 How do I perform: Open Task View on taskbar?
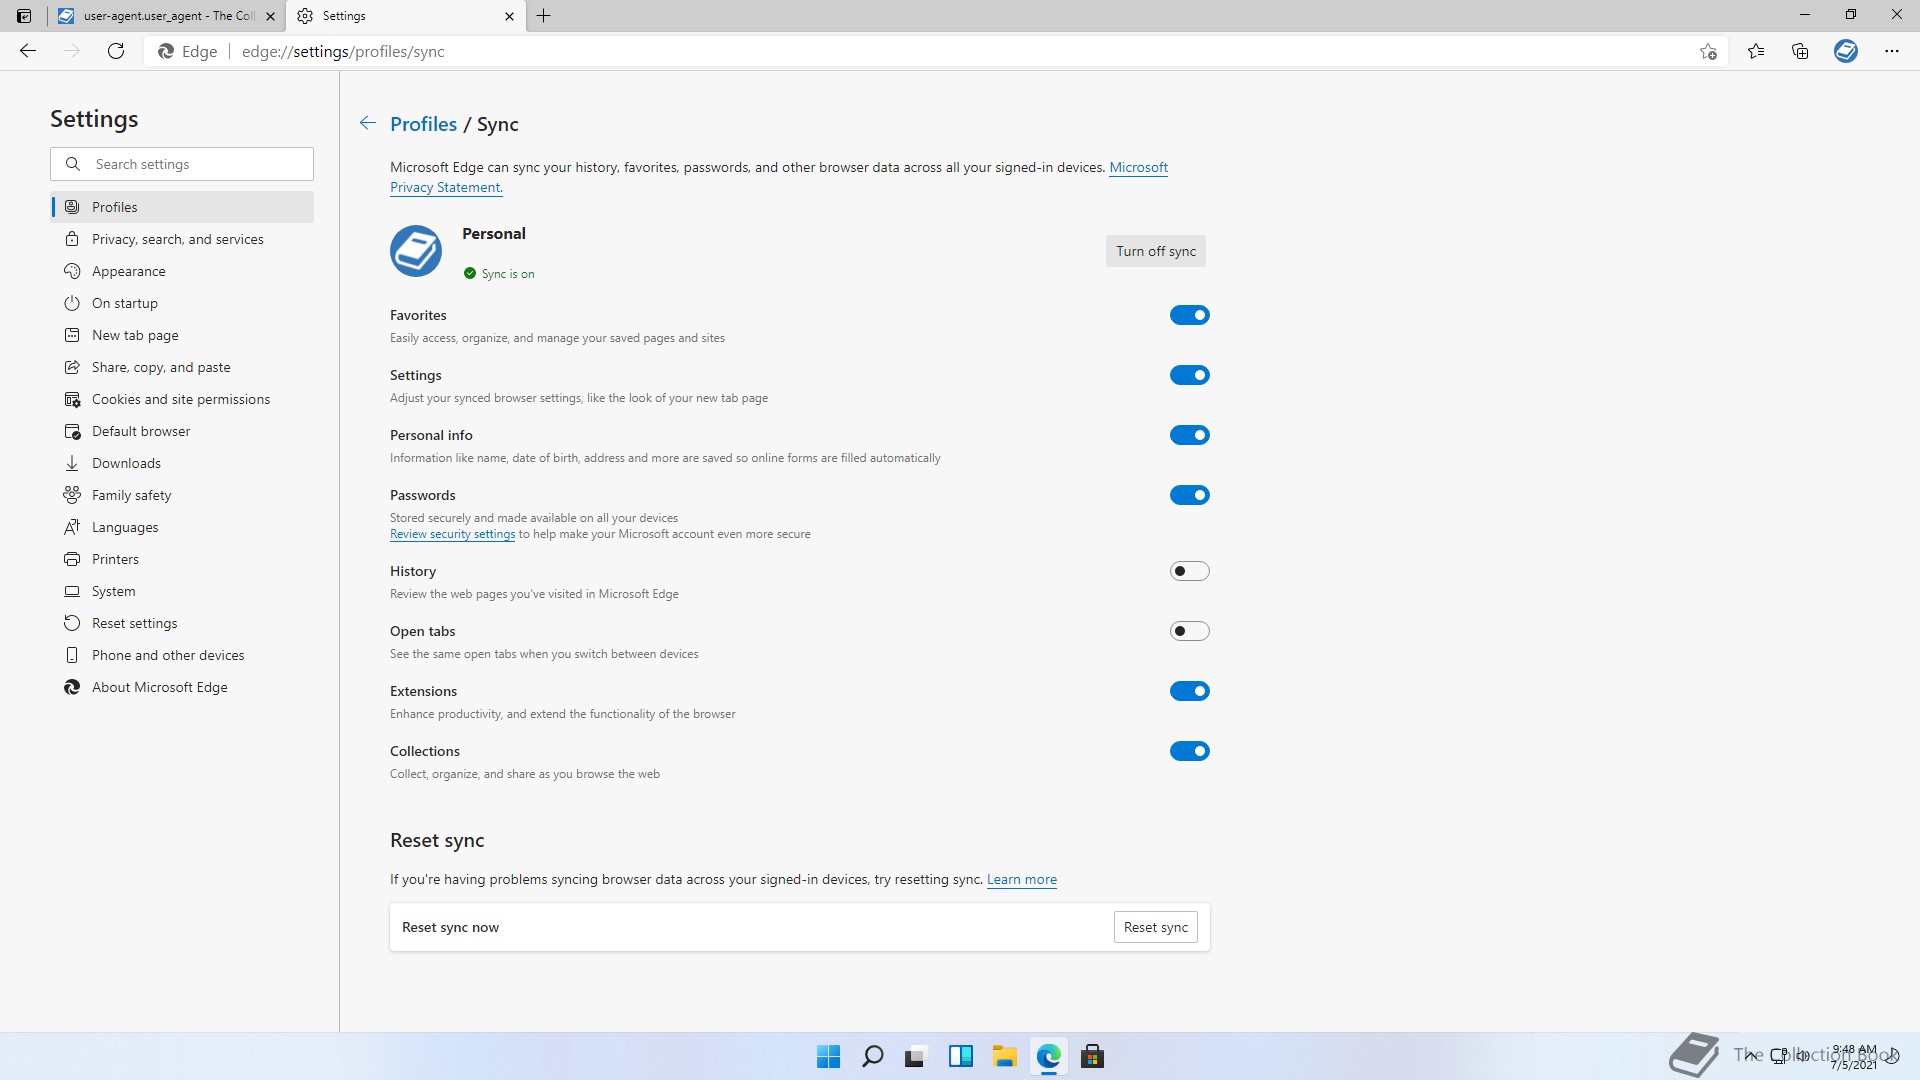click(916, 1056)
